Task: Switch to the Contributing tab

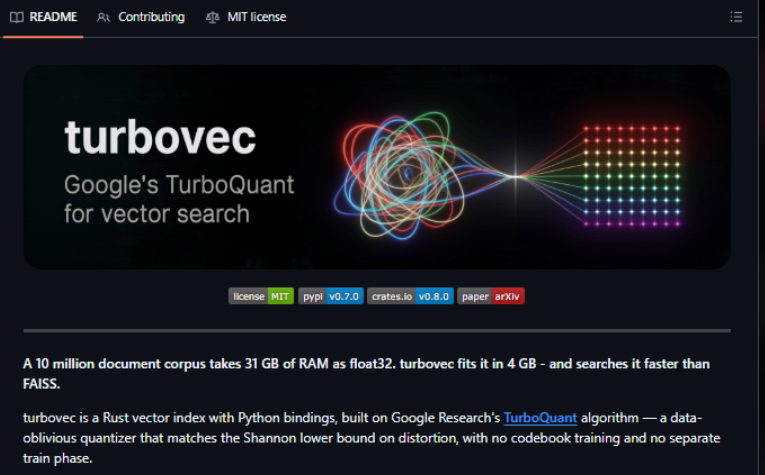Action: click(141, 17)
